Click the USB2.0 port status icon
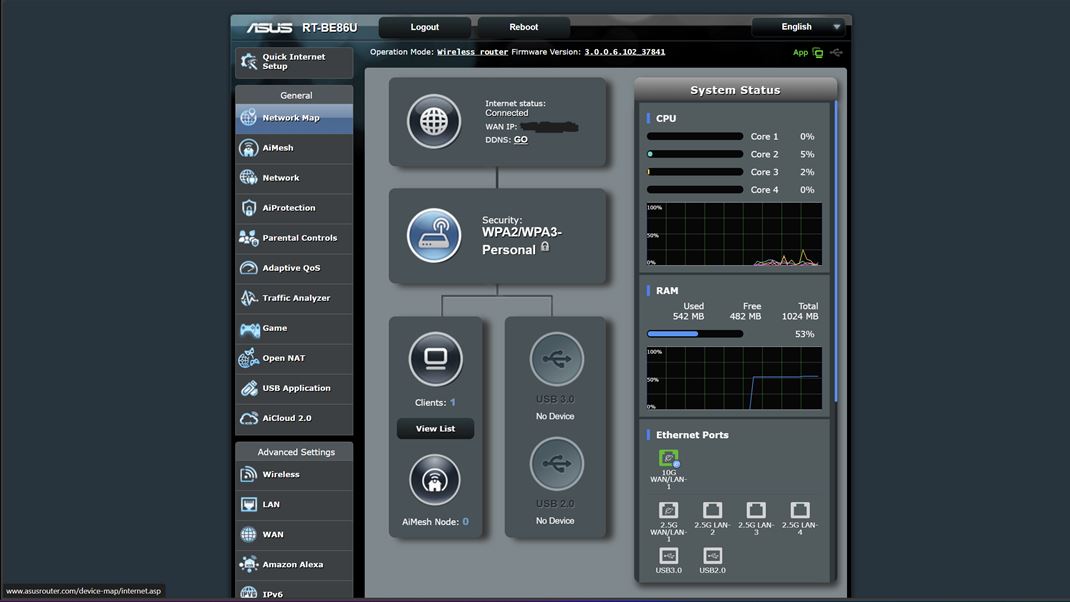This screenshot has height=602, width=1070. pos(712,556)
